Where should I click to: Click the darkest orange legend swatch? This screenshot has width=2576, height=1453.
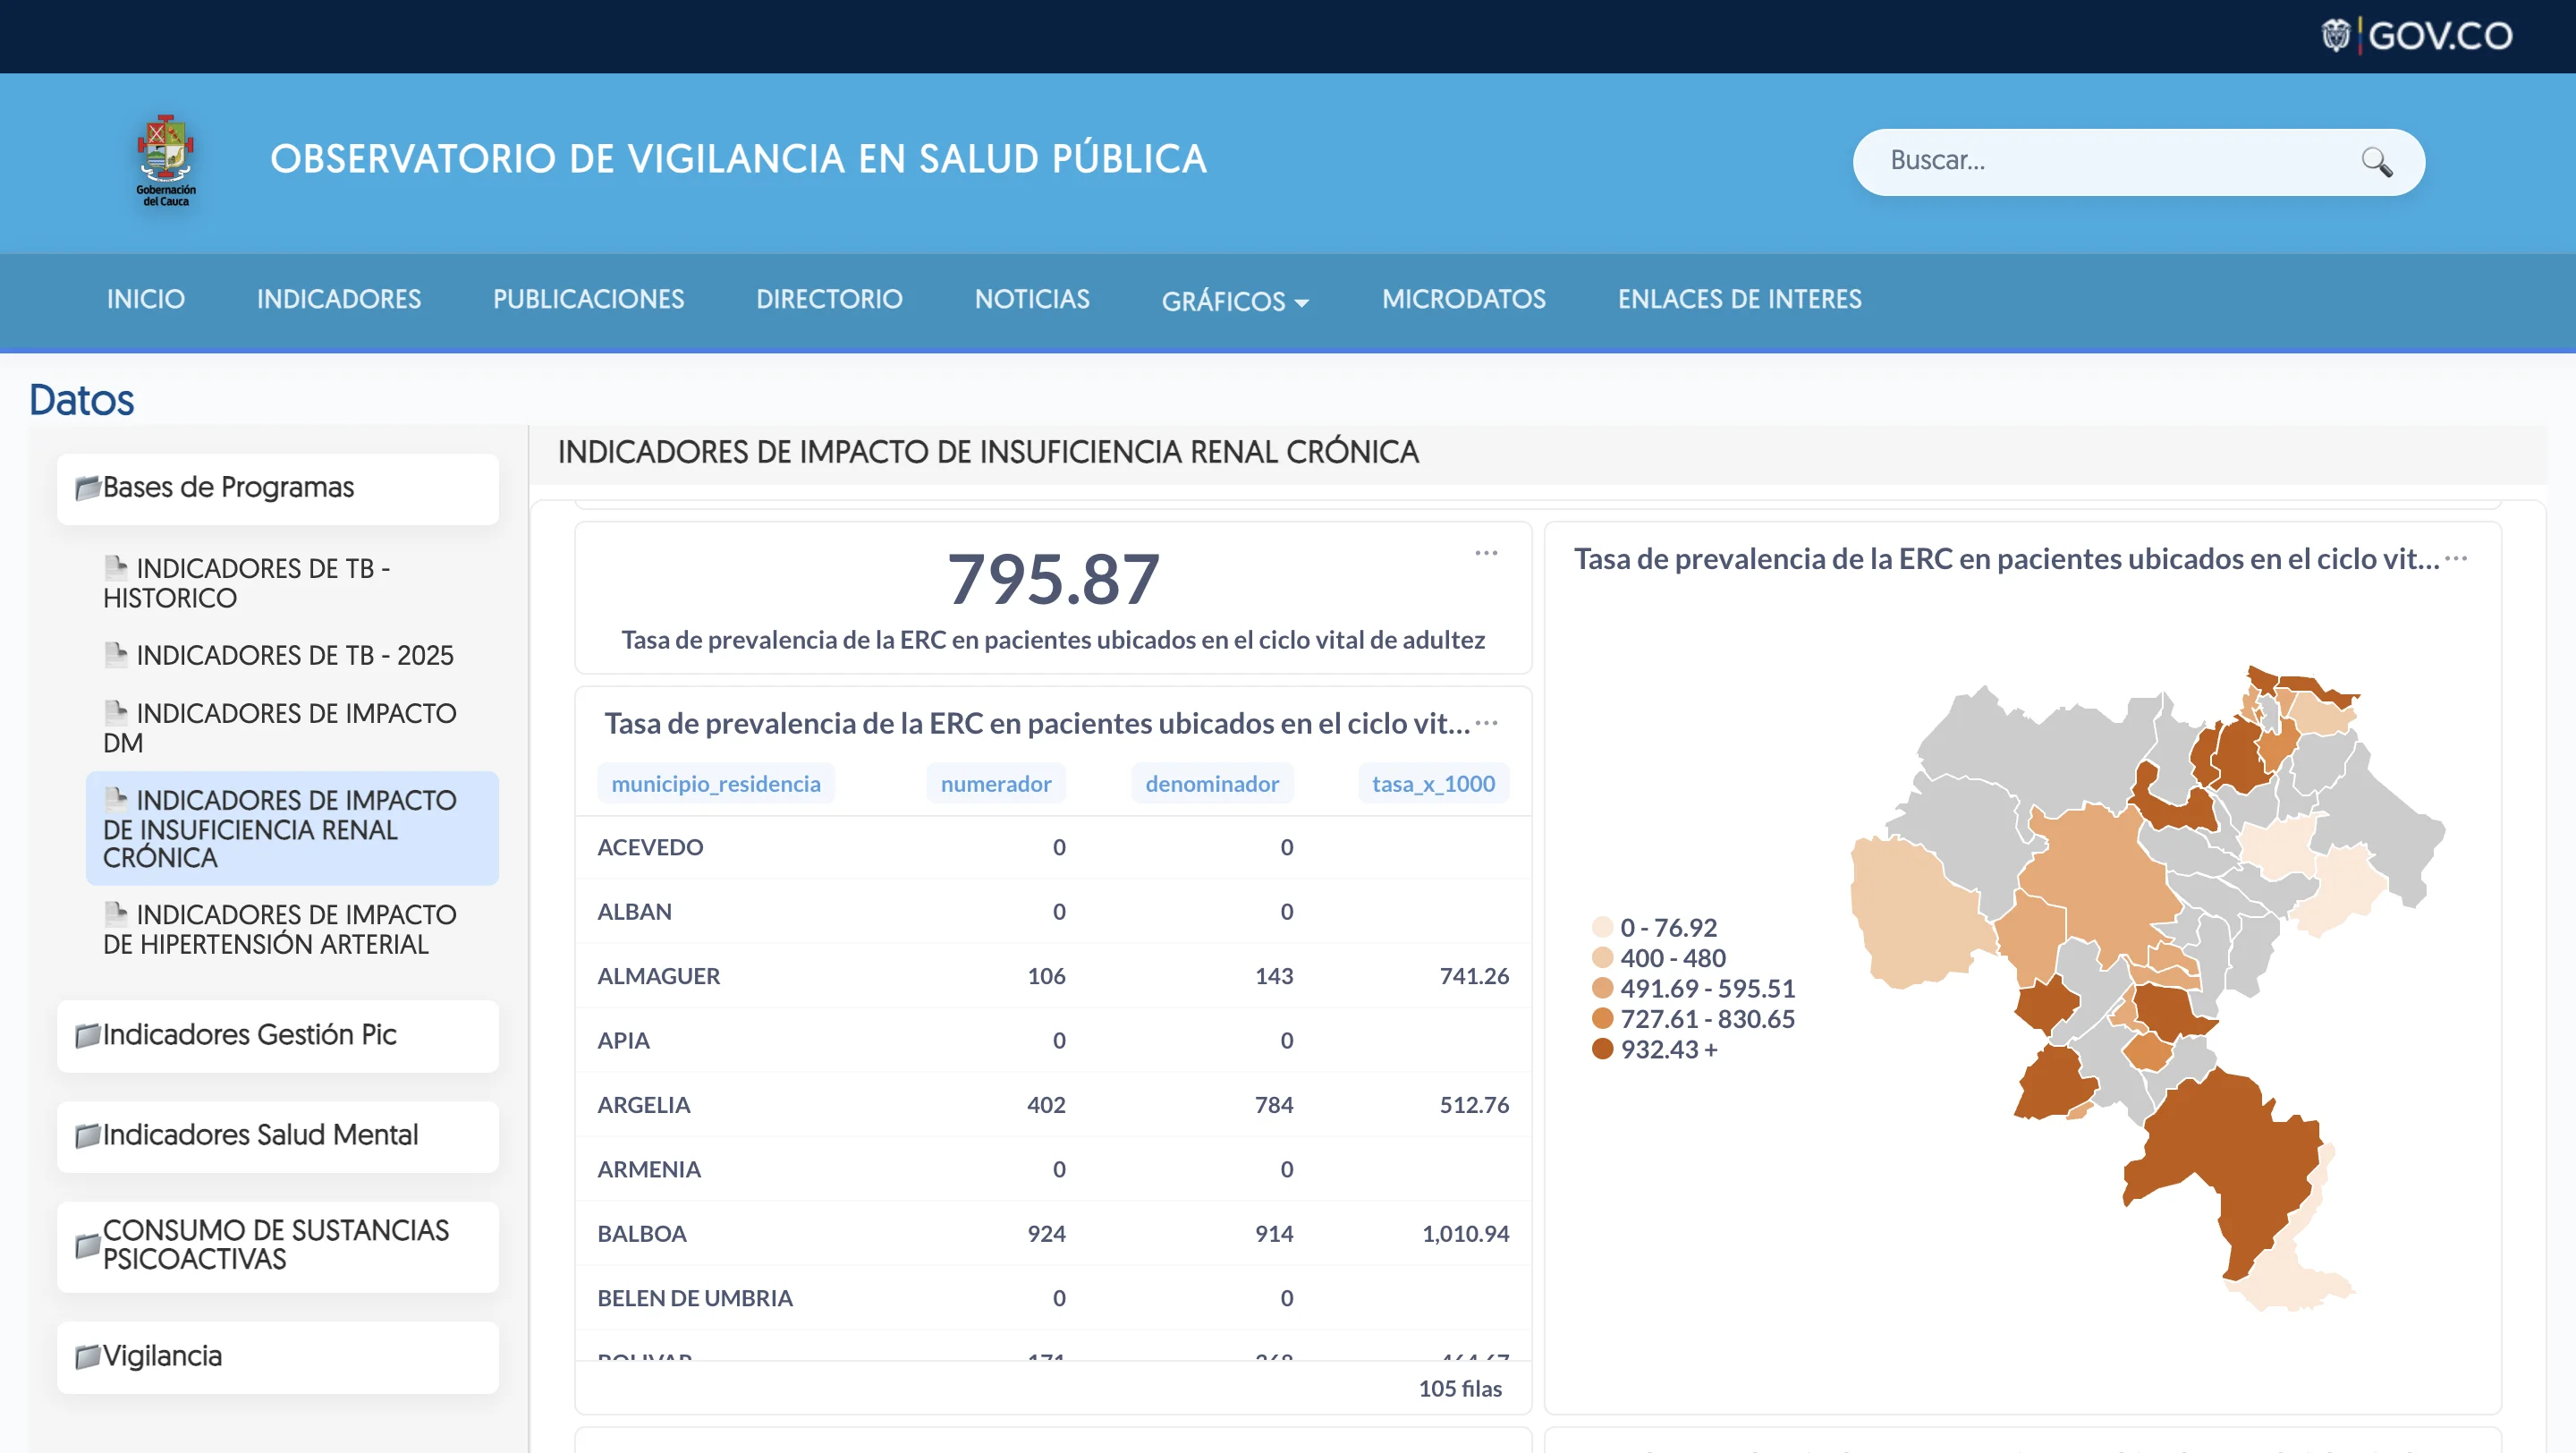1604,1050
